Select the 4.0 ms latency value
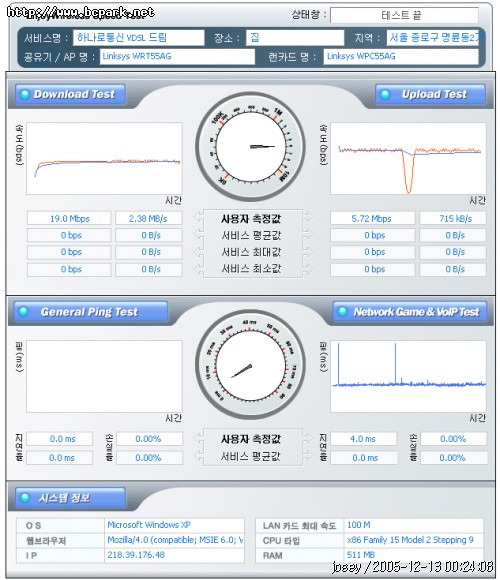 click(364, 439)
